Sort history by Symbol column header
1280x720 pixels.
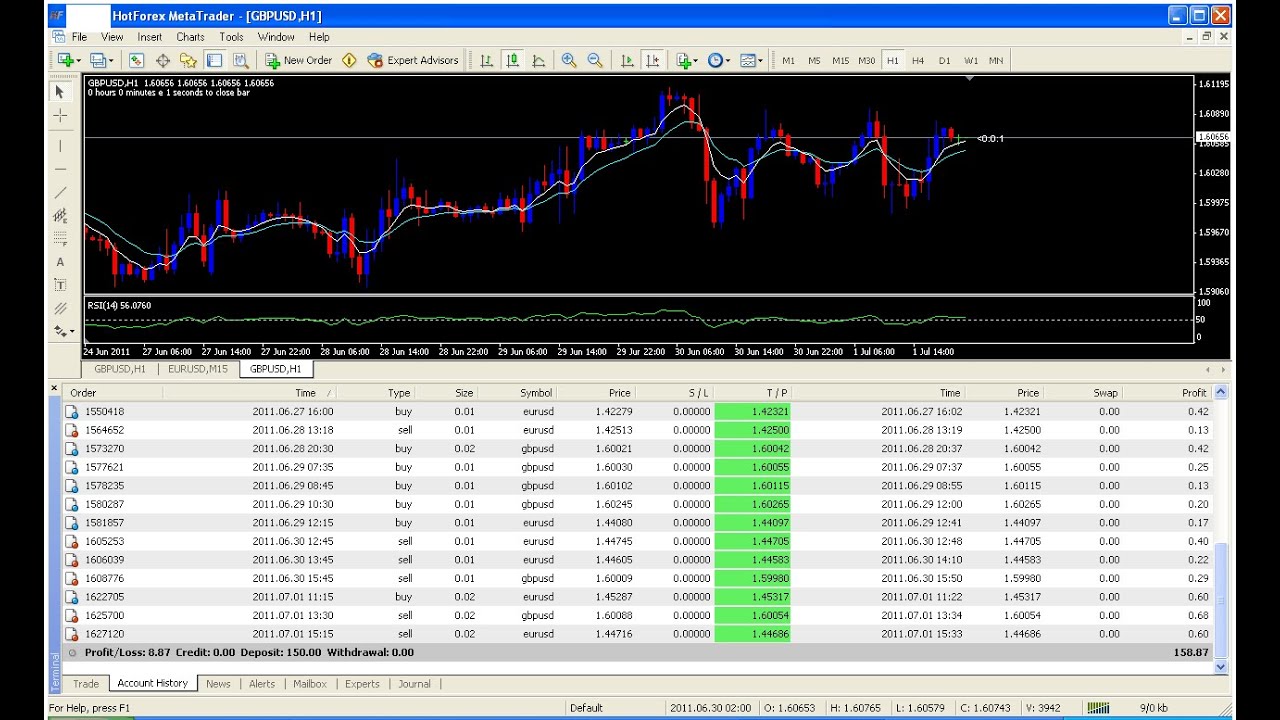(x=517, y=393)
